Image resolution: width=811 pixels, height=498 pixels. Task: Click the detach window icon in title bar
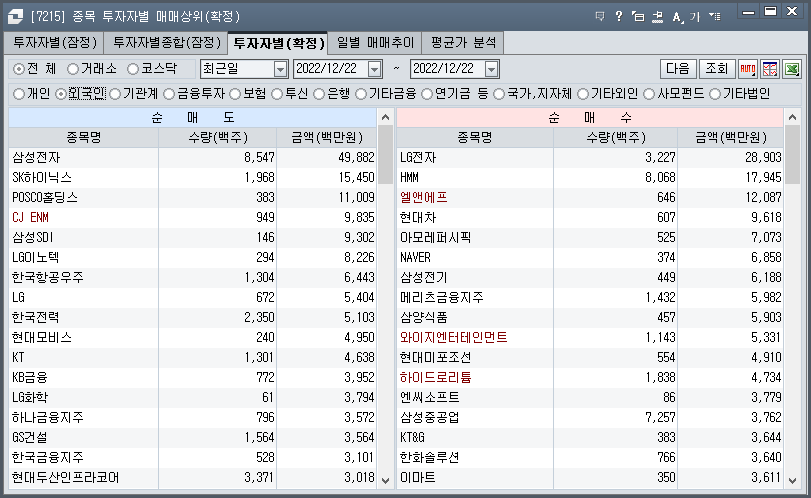coord(638,17)
